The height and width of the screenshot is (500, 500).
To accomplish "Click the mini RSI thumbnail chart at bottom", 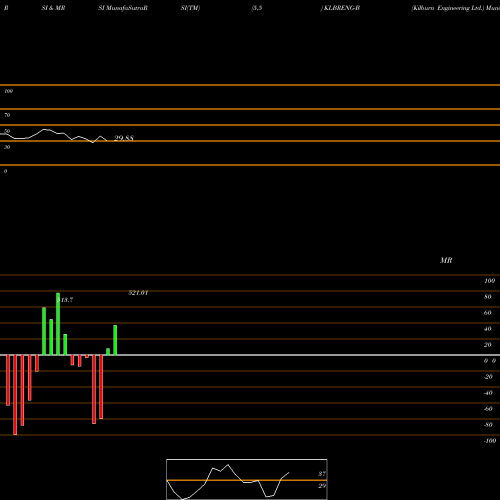I will [x=247, y=479].
